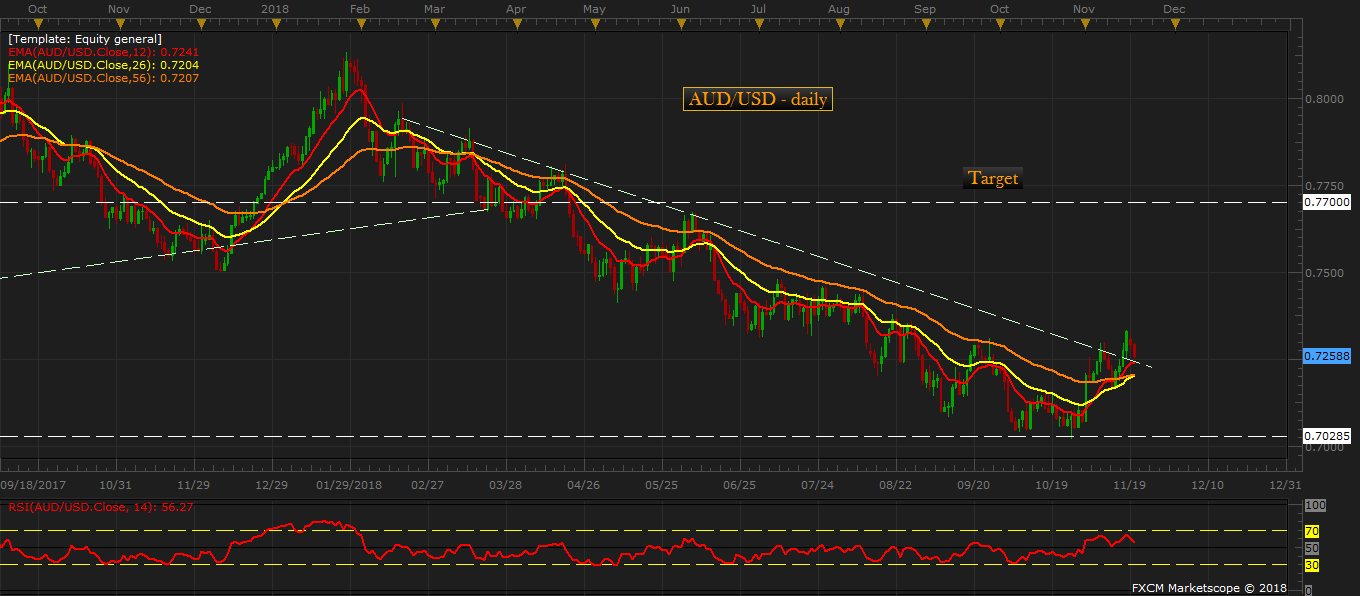1360x596 pixels.
Task: Click the 0.8000 price axis label
Action: pyautogui.click(x=1324, y=99)
